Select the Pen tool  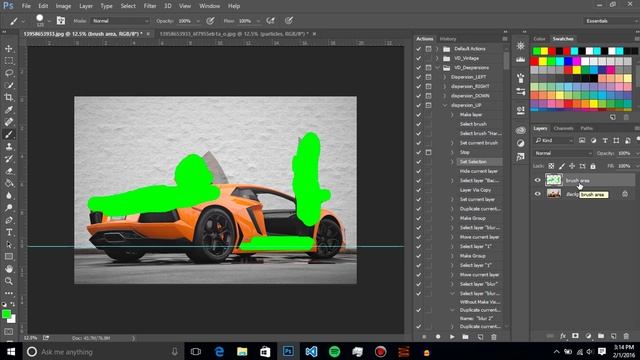pos(9,220)
